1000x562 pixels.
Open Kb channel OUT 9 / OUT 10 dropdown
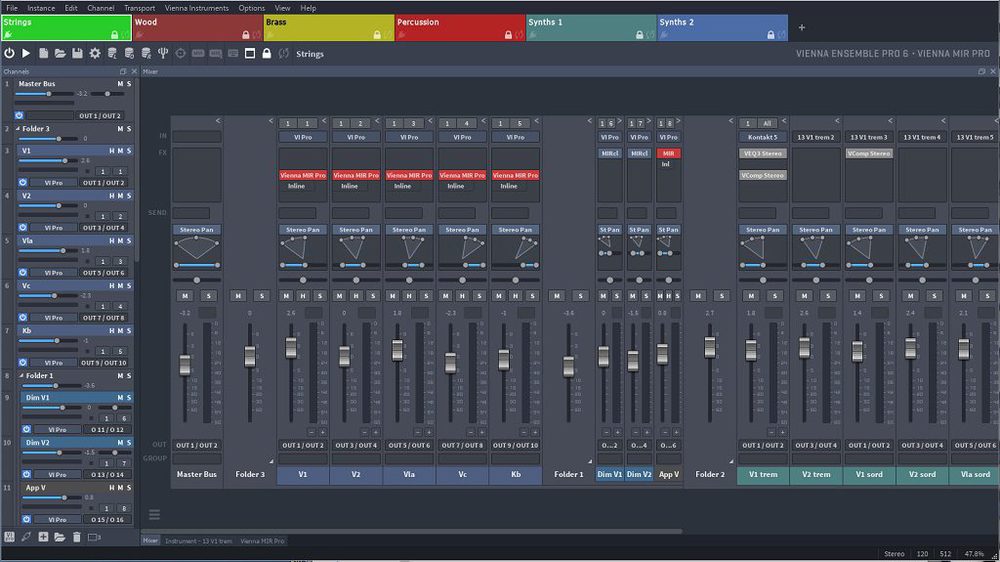[103, 362]
